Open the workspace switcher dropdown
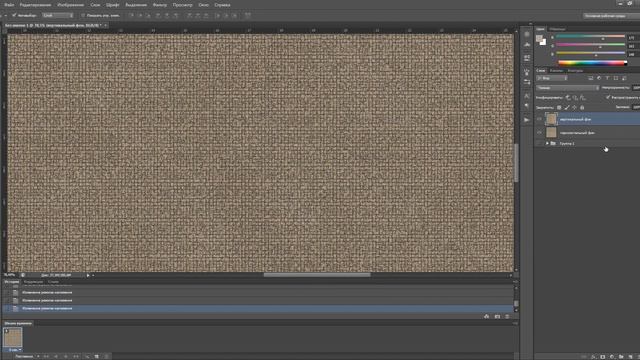This screenshot has height=360, width=640. point(611,16)
